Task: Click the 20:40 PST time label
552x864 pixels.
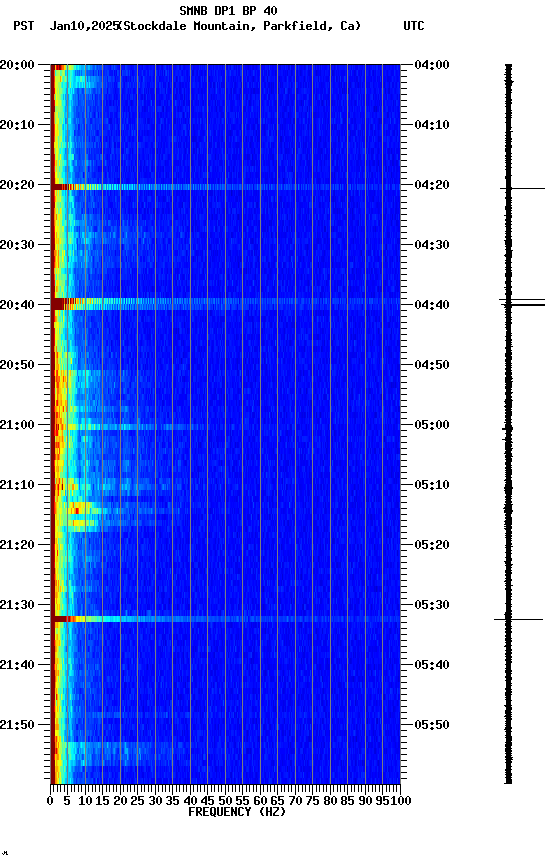Action: [17, 305]
